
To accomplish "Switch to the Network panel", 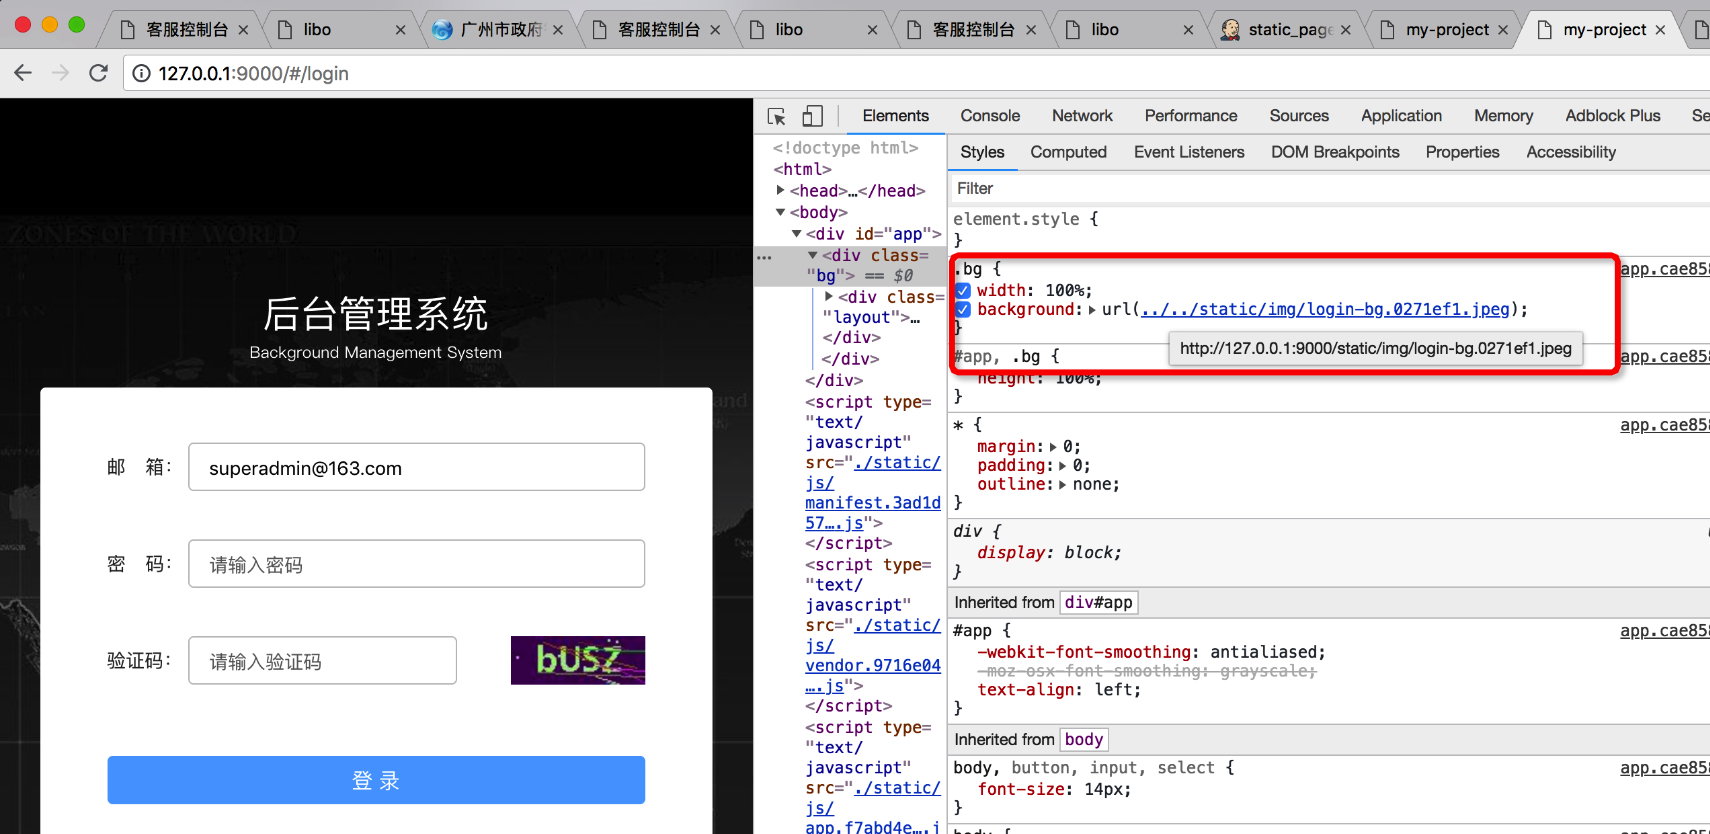I will click(x=1082, y=116).
